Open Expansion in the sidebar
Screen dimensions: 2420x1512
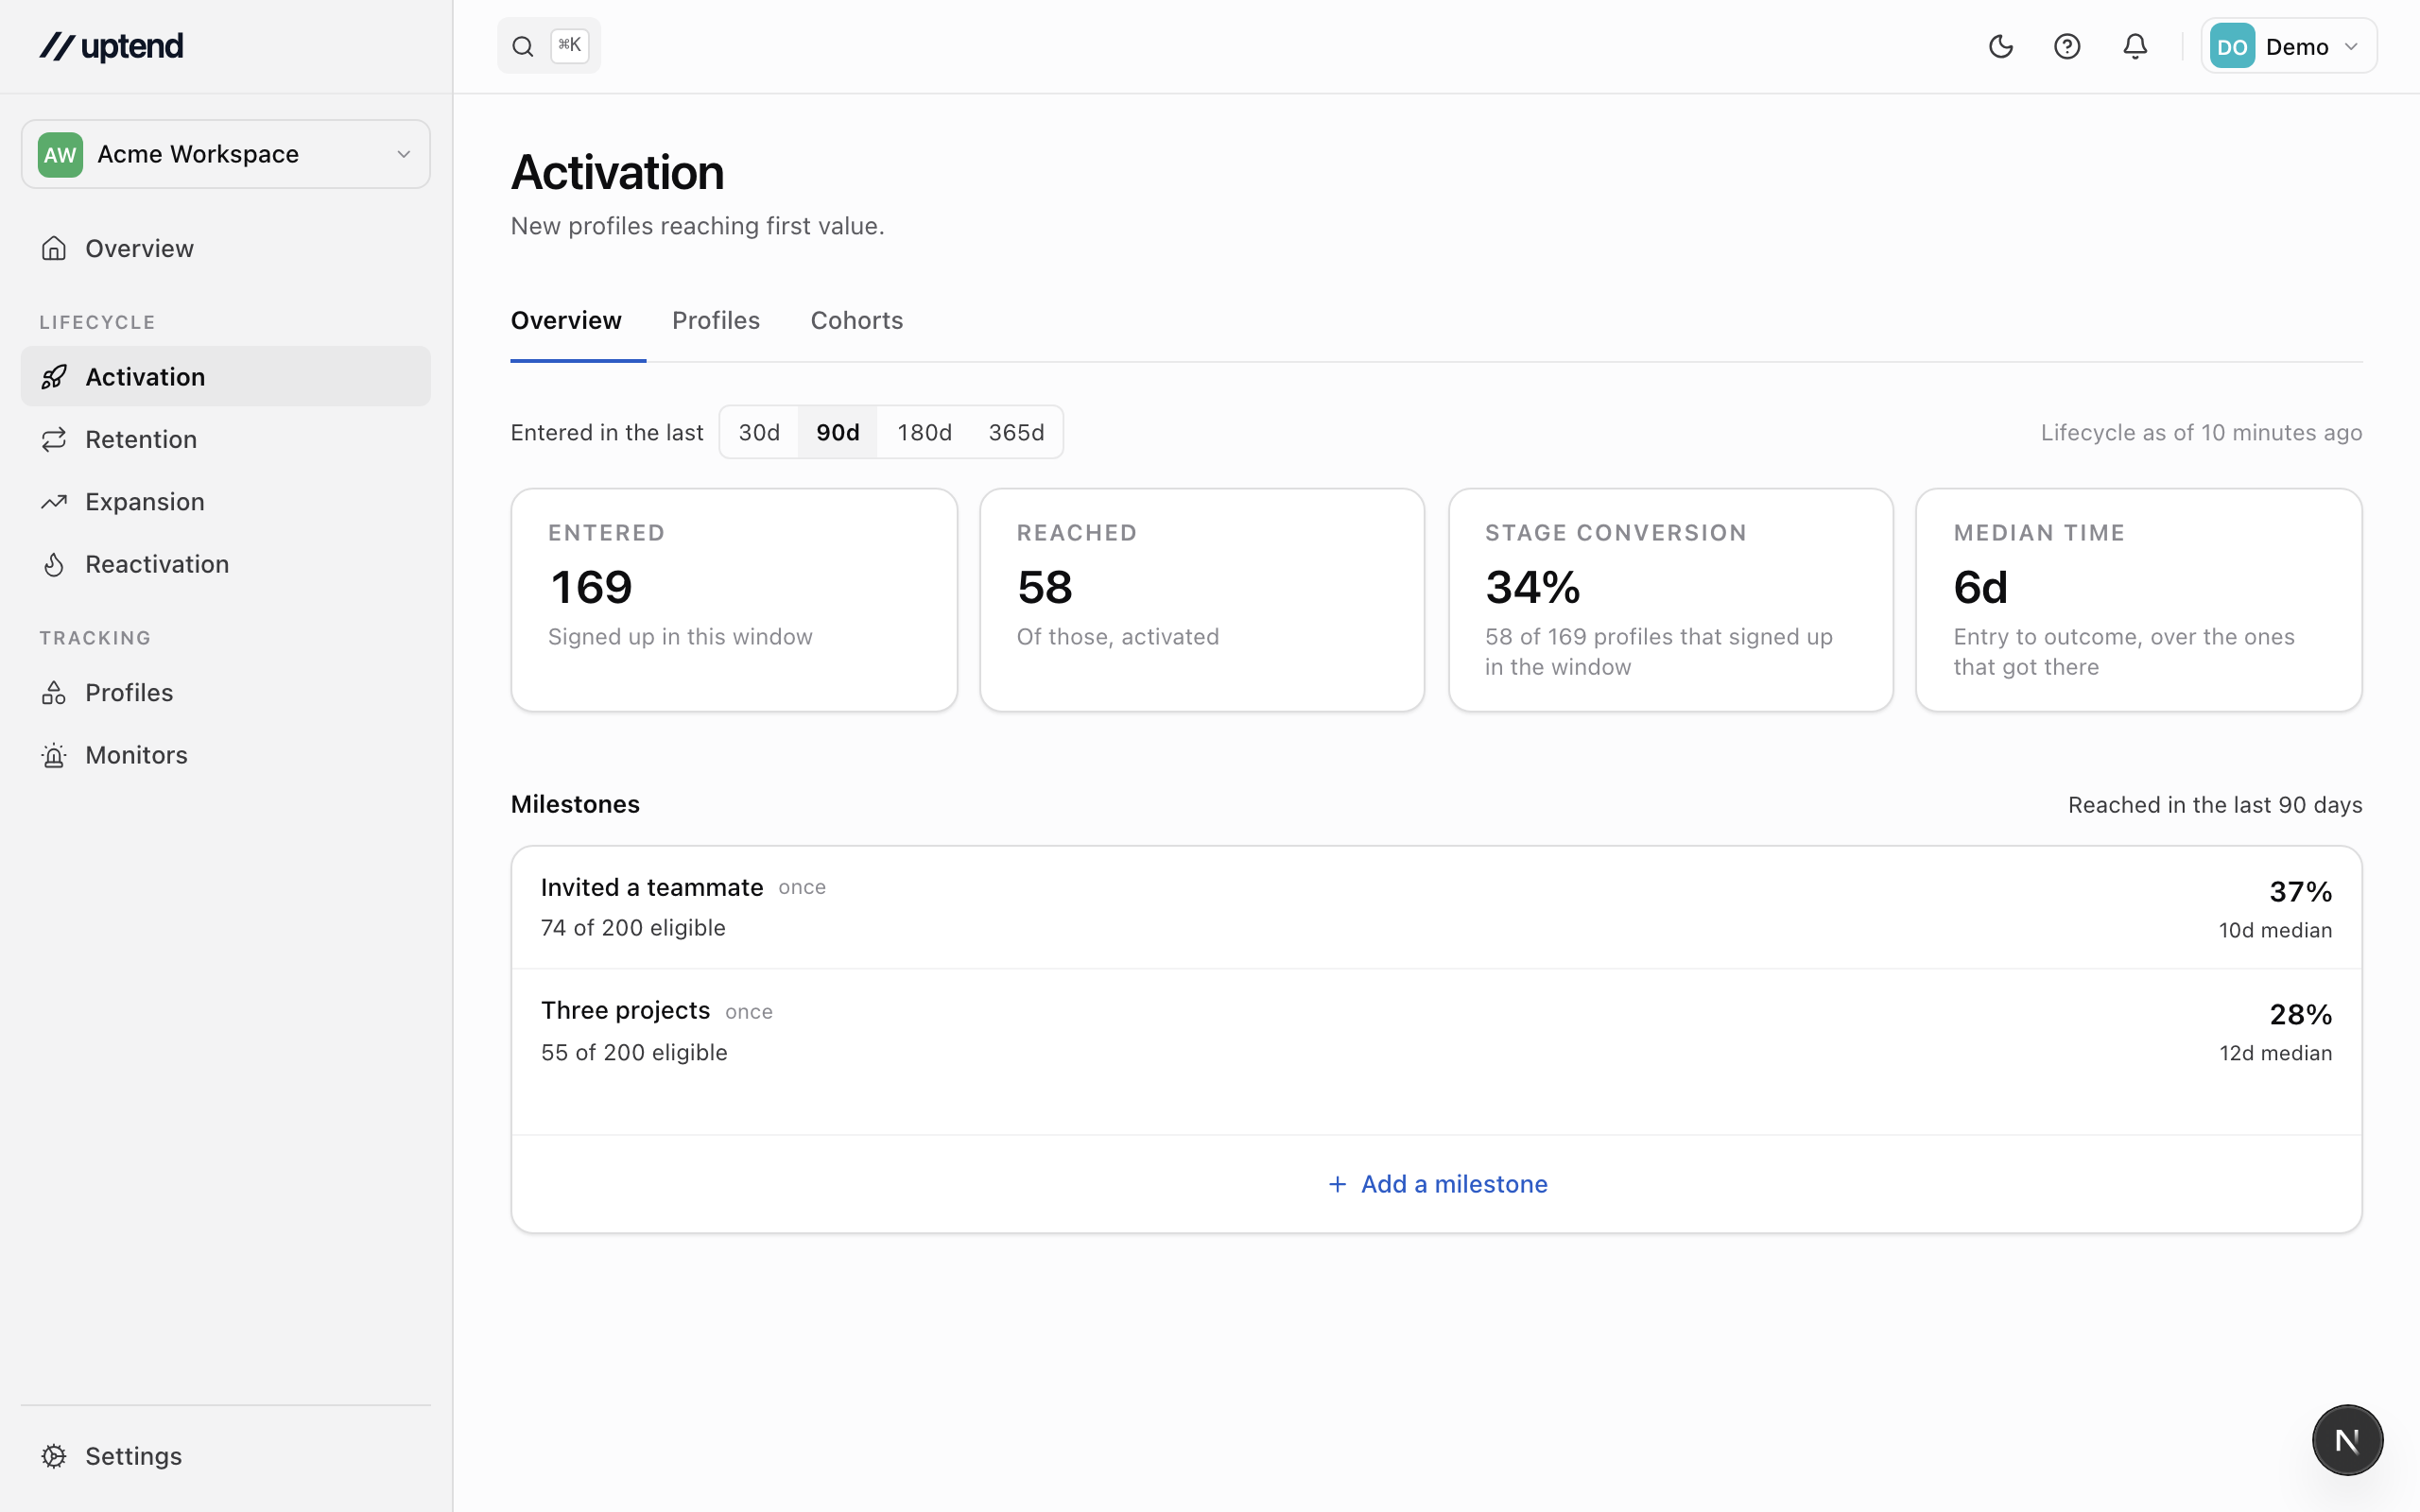pos(226,502)
